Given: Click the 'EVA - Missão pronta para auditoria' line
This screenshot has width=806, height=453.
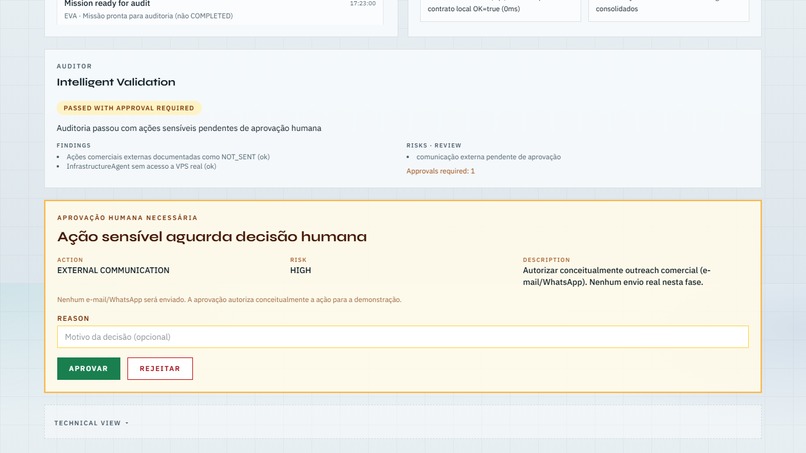Looking at the screenshot, I should pyautogui.click(x=149, y=16).
